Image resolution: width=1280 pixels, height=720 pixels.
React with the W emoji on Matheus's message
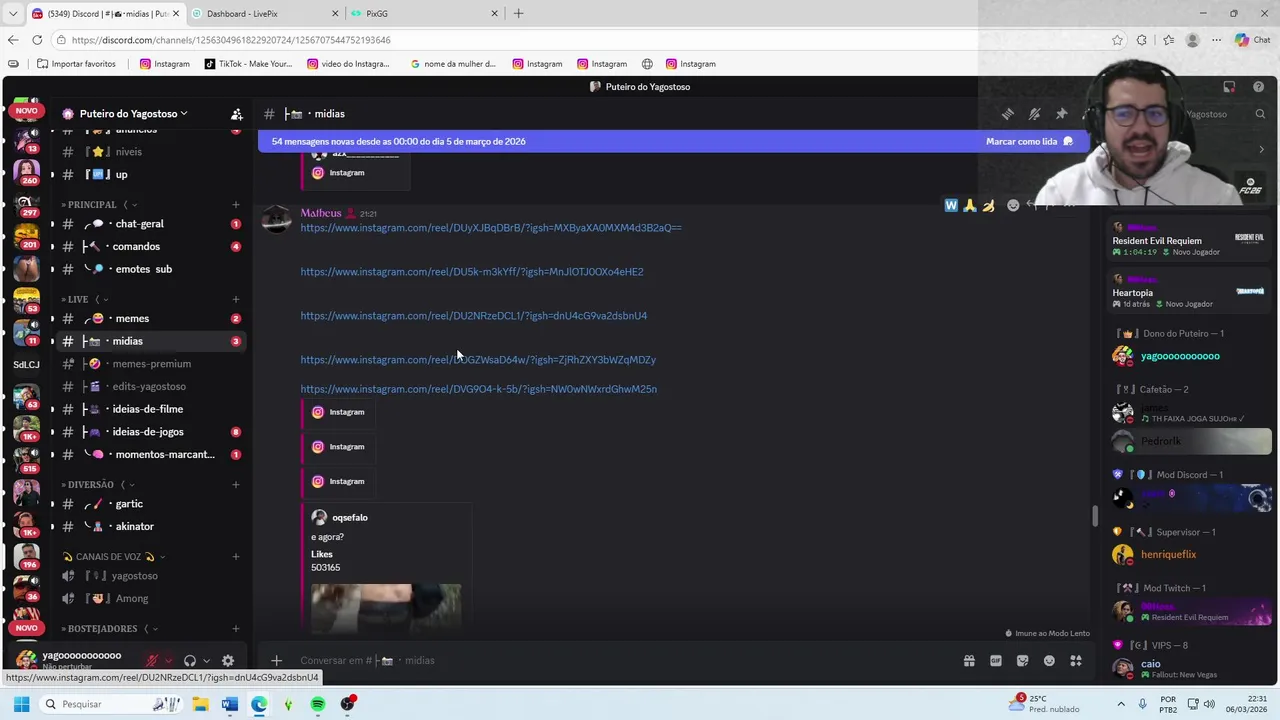click(951, 205)
